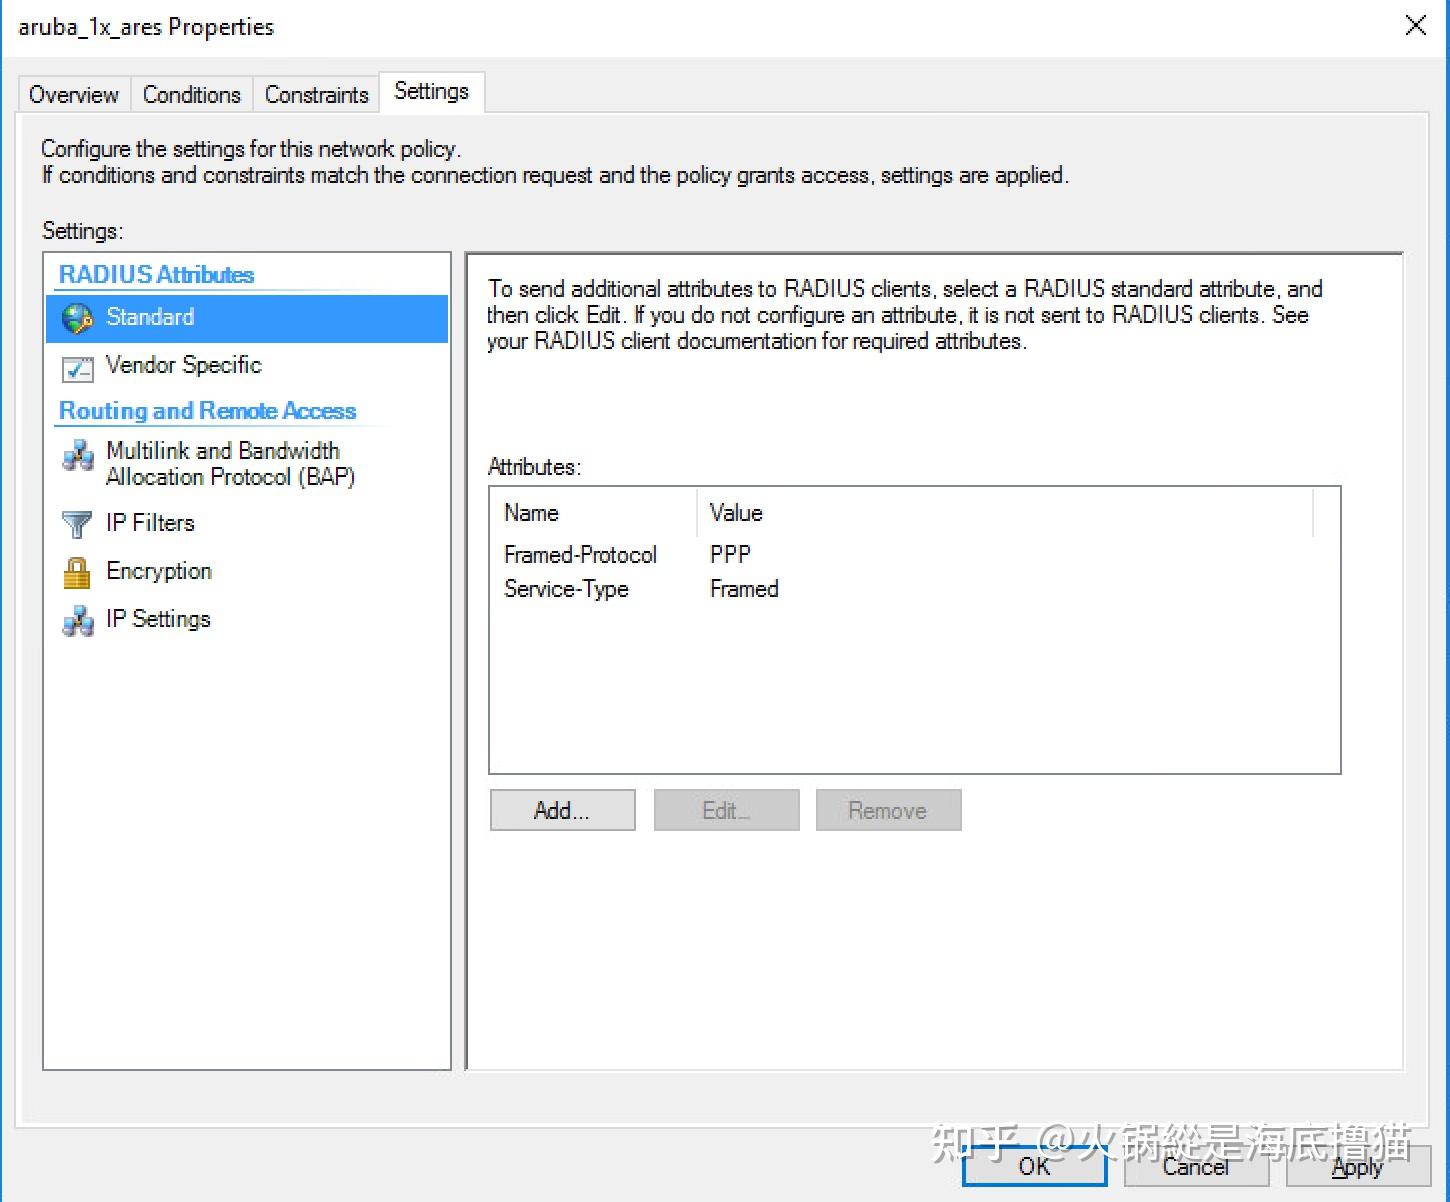1450x1202 pixels.
Task: Switch to the Overview tab
Action: click(73, 94)
